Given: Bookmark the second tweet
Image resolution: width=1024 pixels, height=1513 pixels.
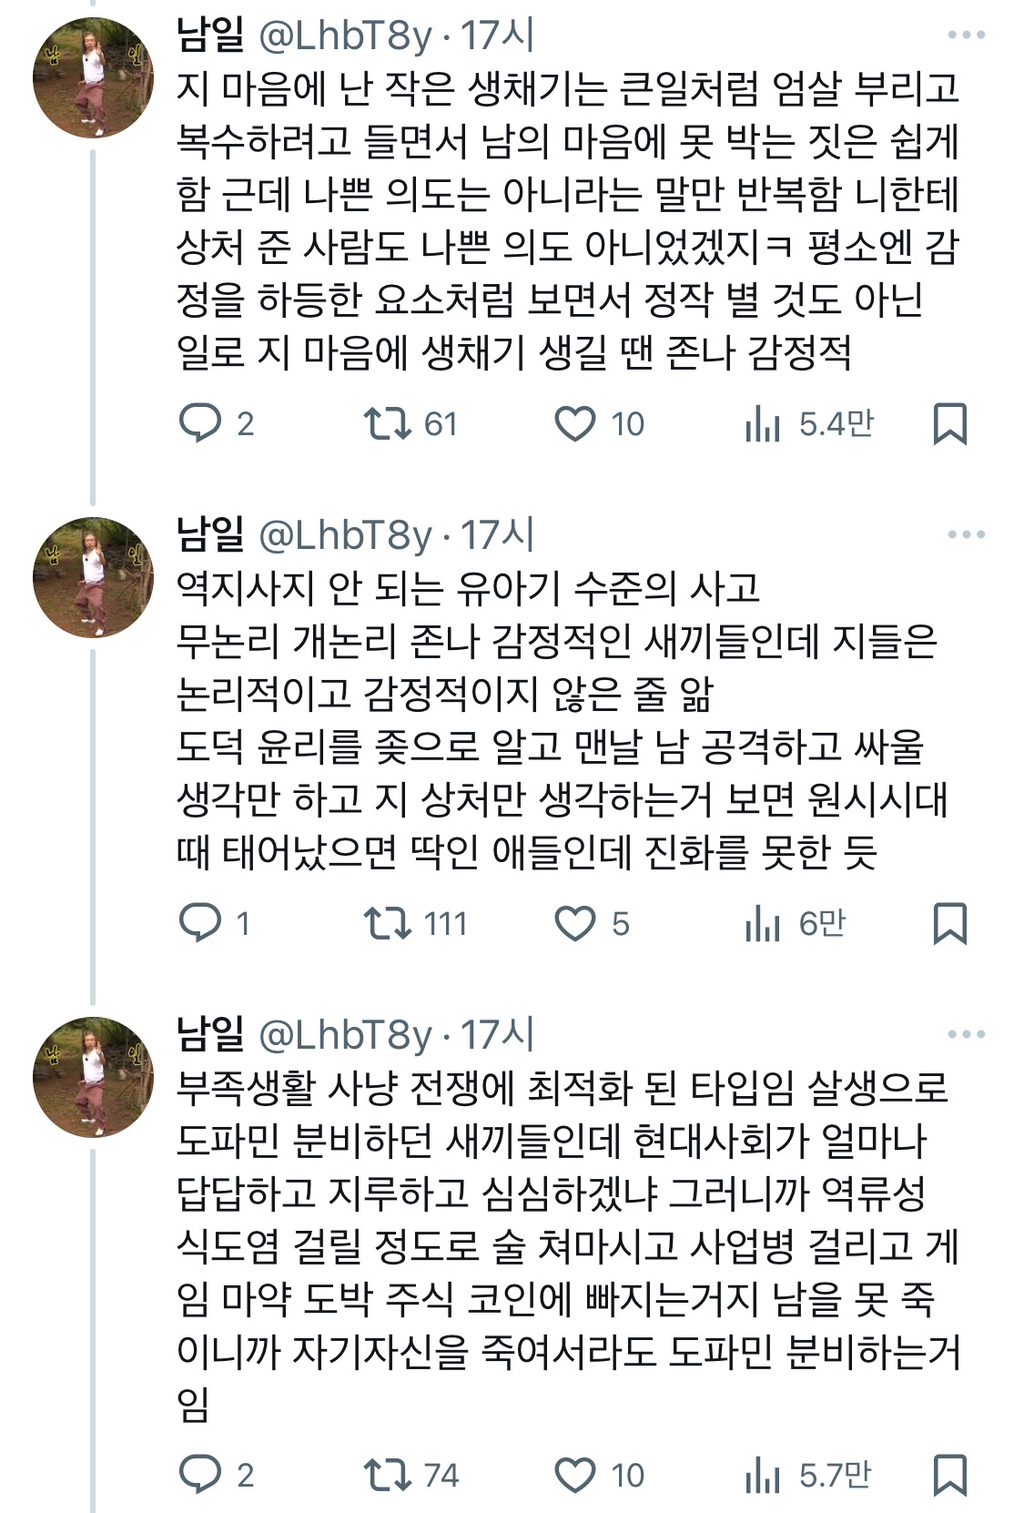Looking at the screenshot, I should point(949,923).
